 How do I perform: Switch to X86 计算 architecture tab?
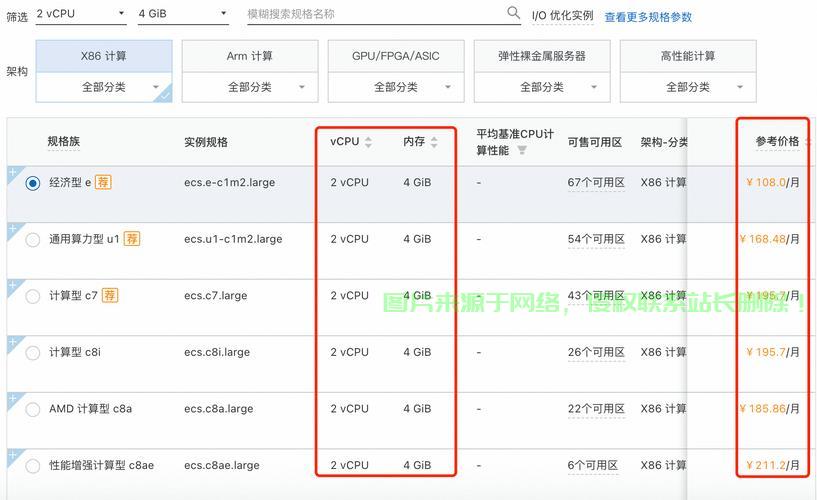coord(104,56)
